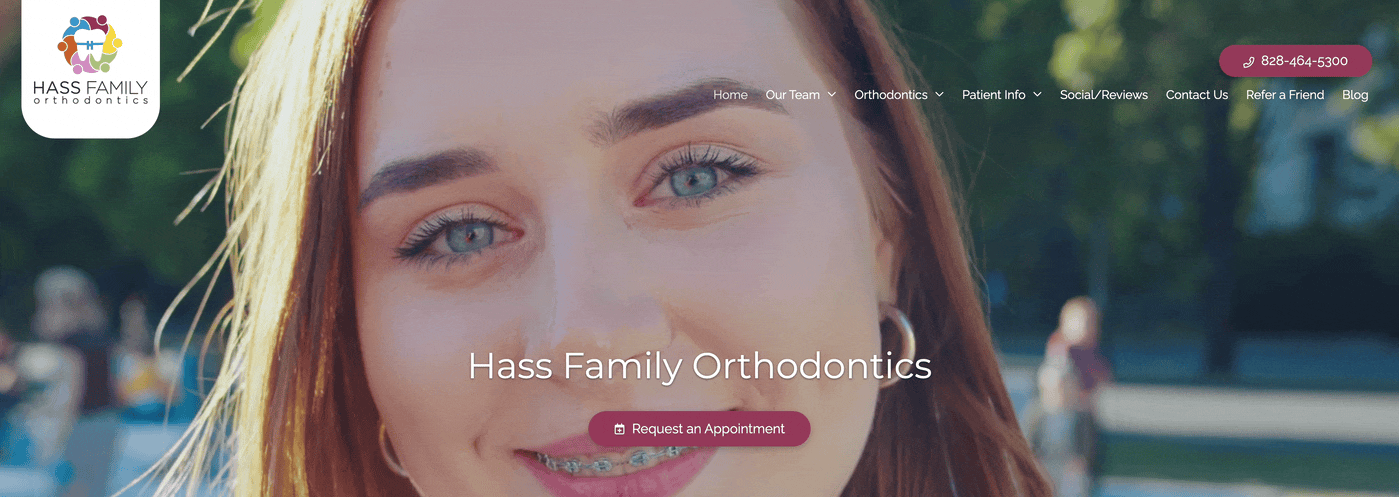Open the Contact Us page
The image size is (1399, 497).
click(1197, 95)
